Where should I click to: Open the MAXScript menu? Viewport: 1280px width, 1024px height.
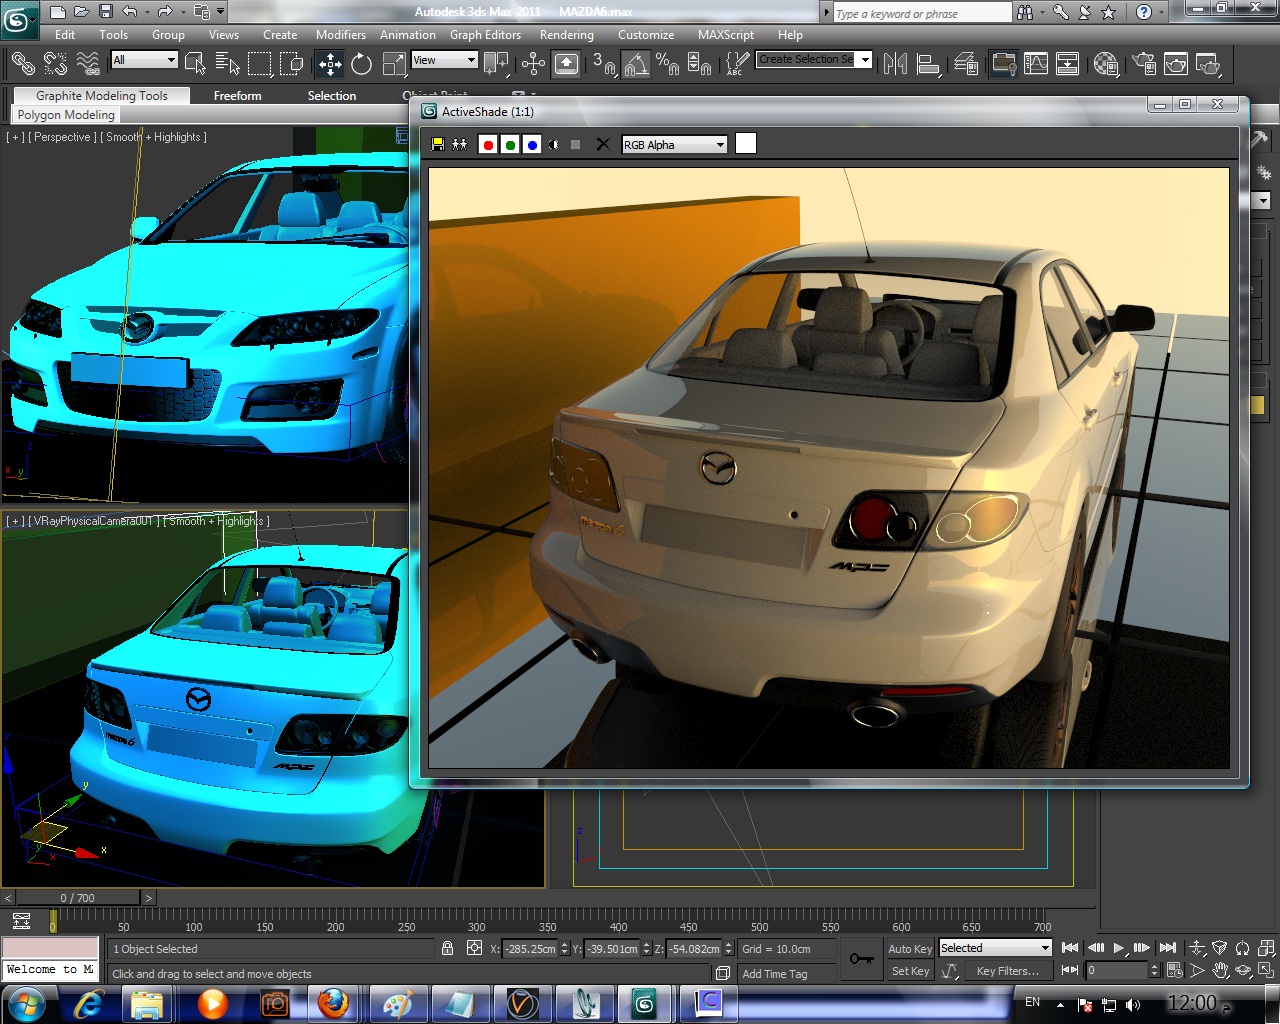[x=726, y=35]
